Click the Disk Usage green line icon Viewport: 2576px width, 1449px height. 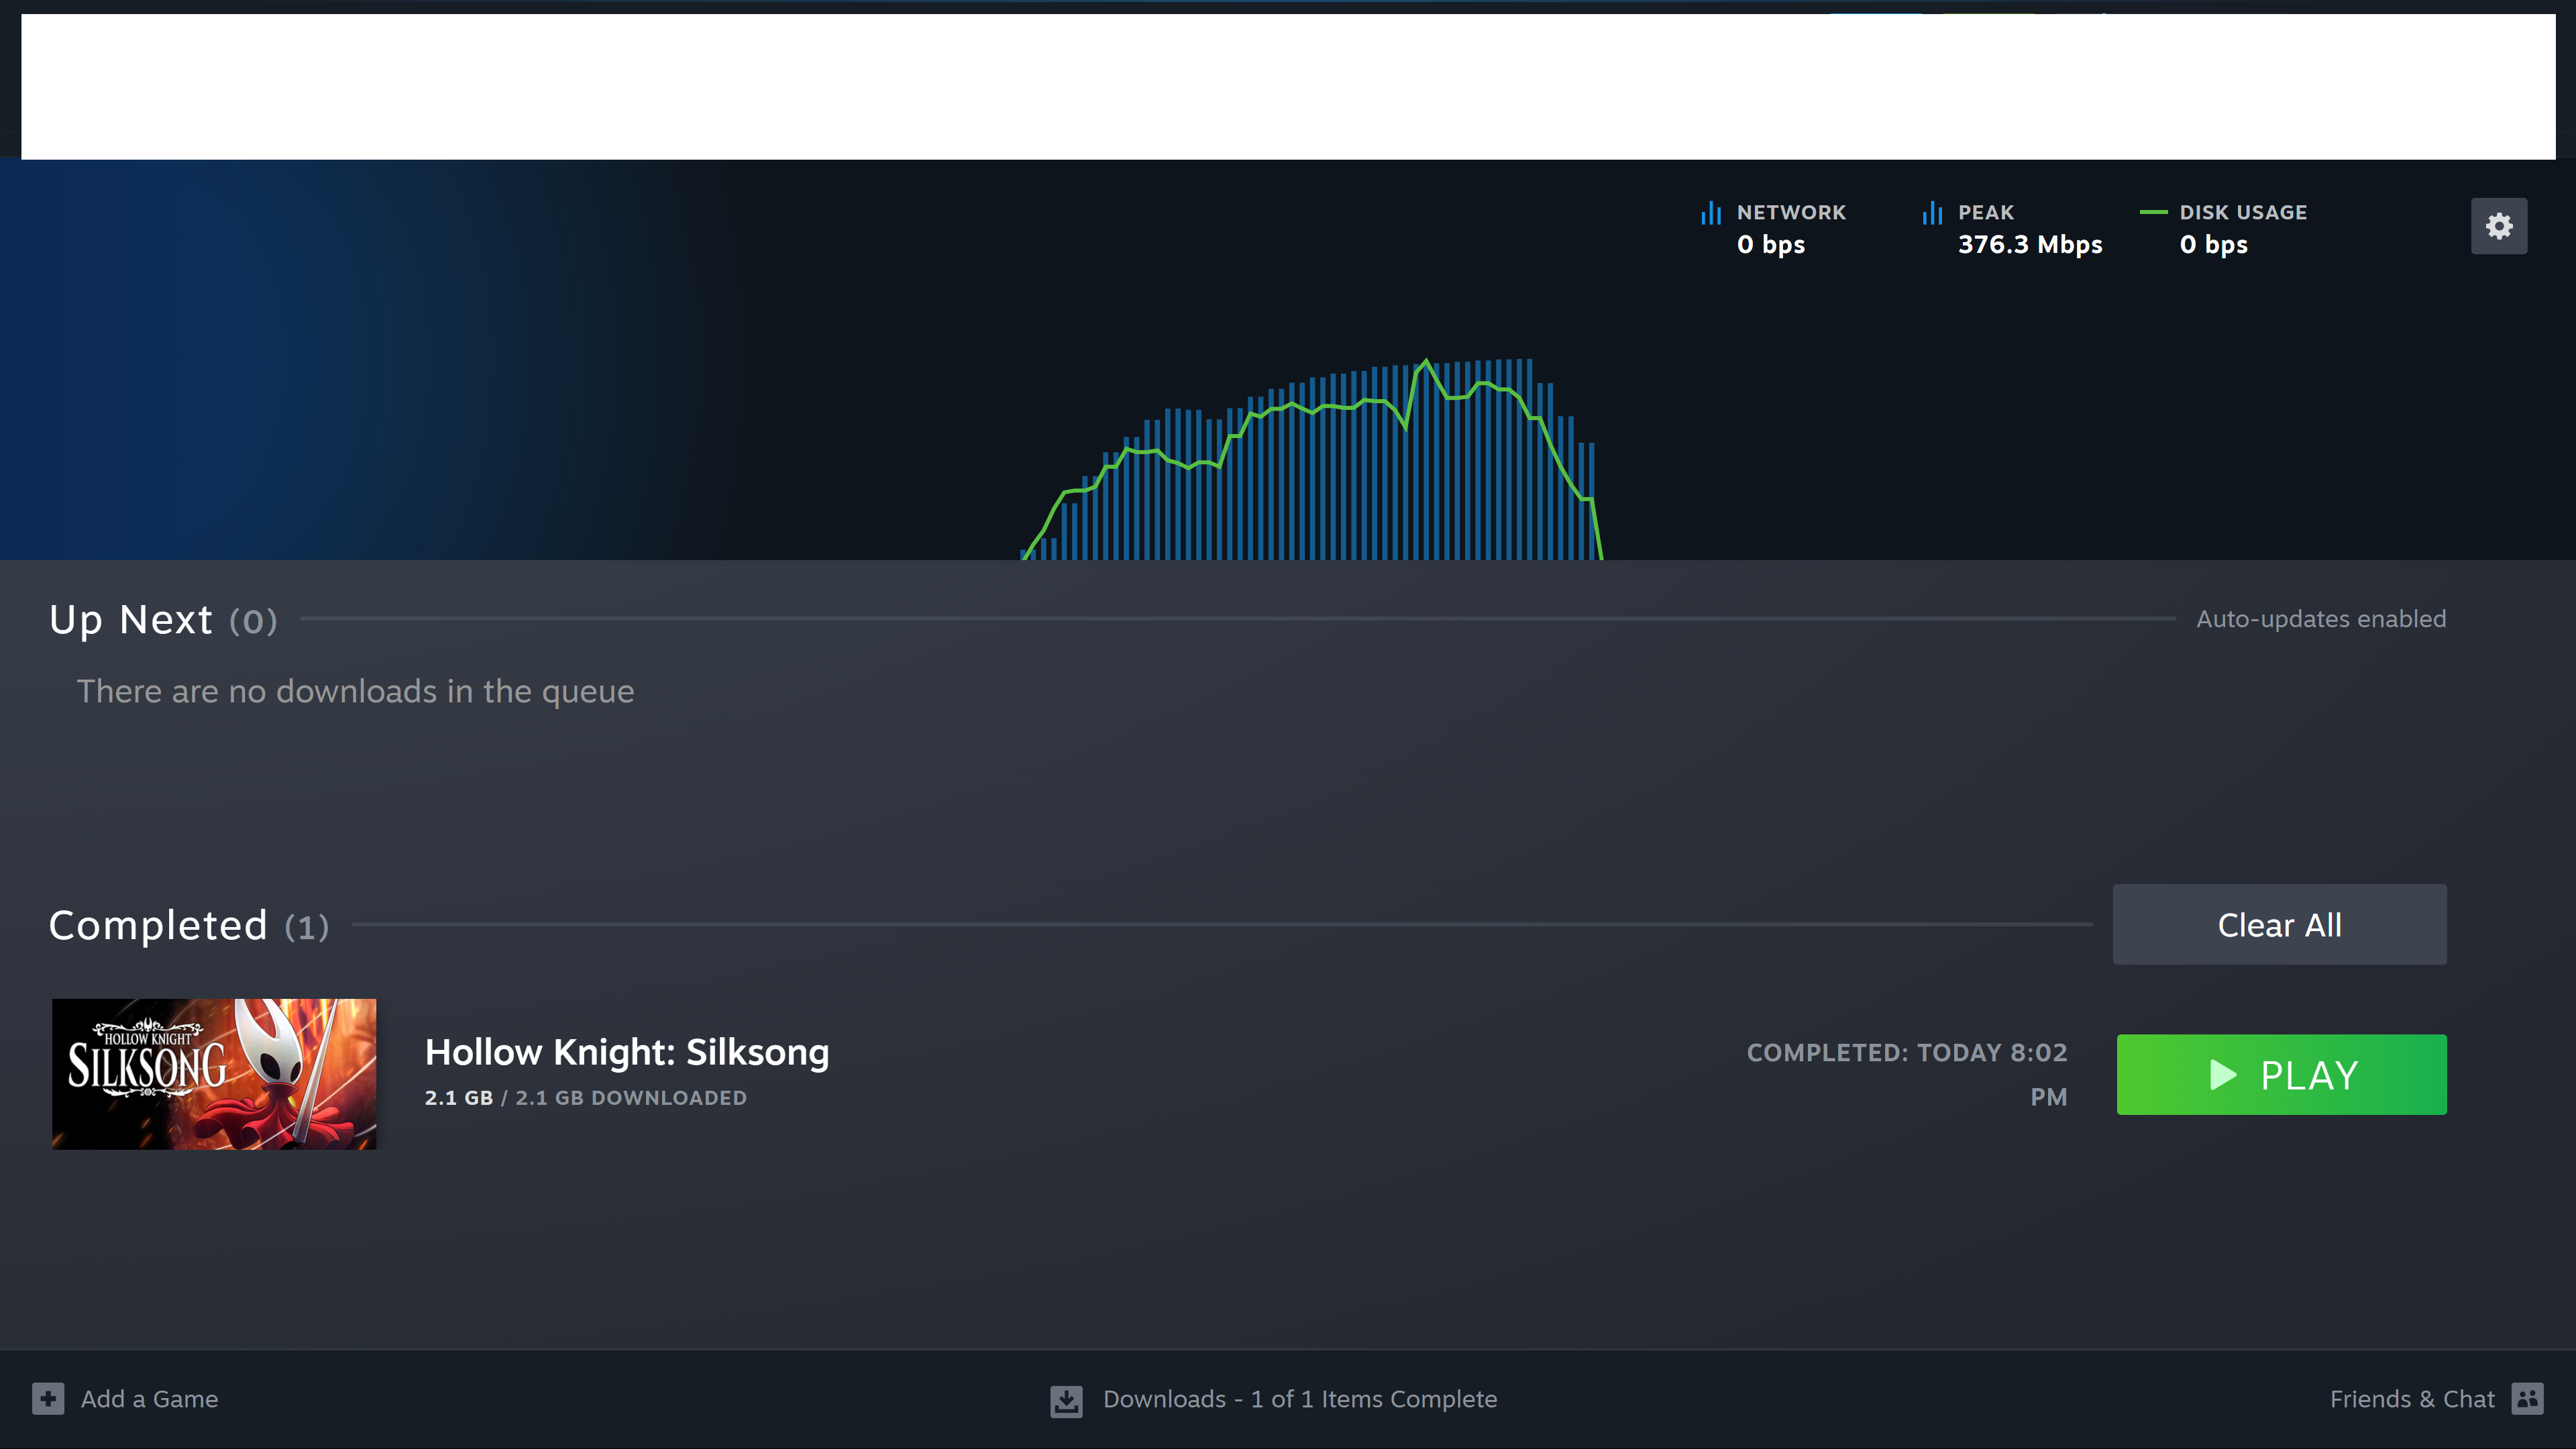click(x=2153, y=212)
